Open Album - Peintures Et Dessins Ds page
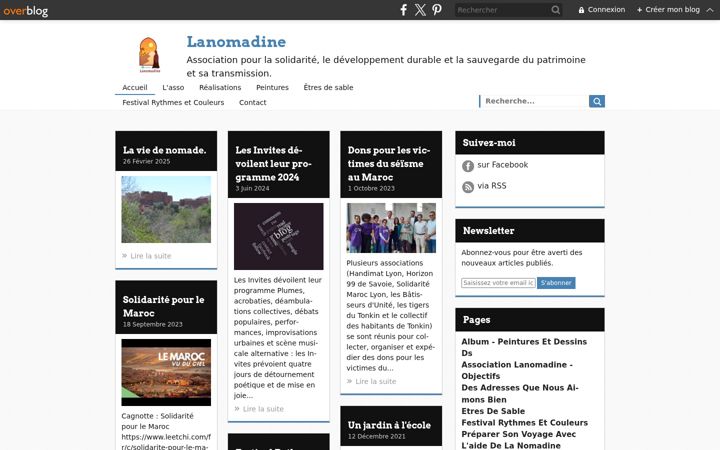The height and width of the screenshot is (450, 720). [524, 347]
